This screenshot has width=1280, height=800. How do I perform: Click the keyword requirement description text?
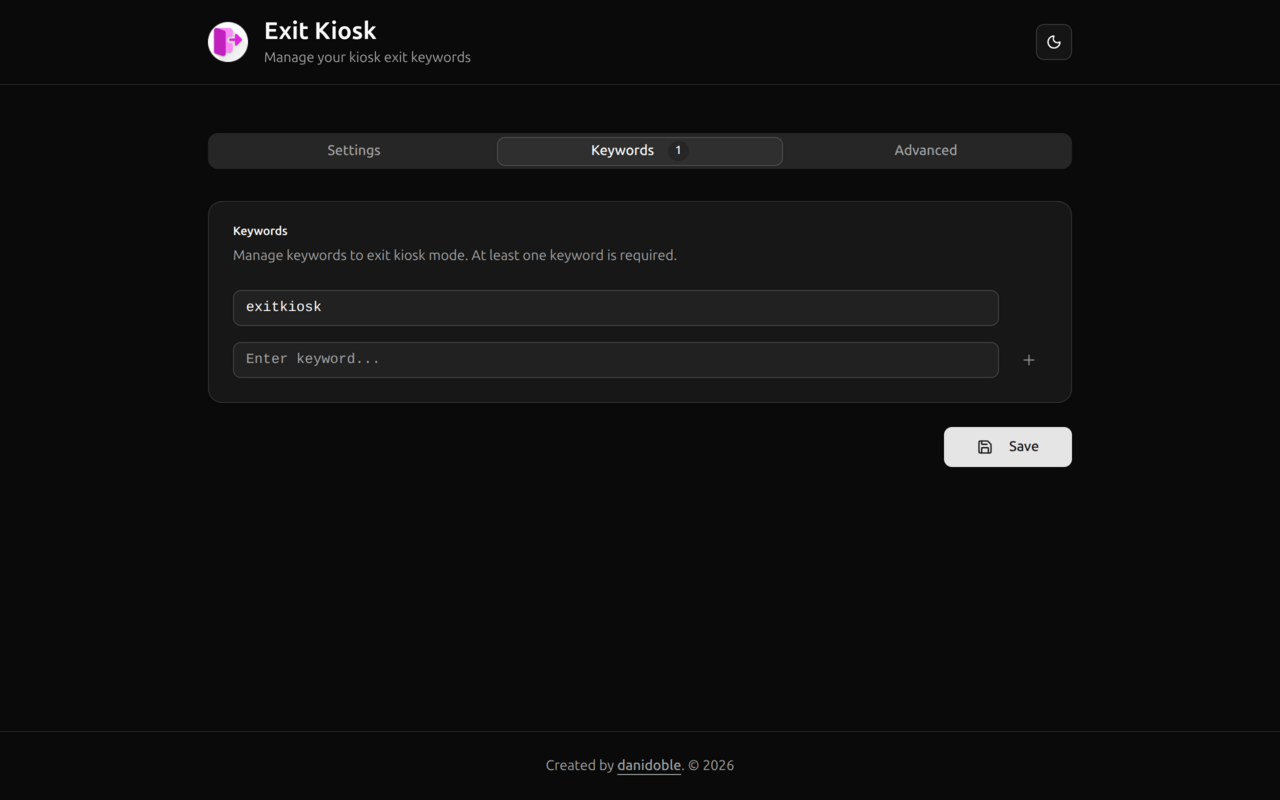(454, 256)
